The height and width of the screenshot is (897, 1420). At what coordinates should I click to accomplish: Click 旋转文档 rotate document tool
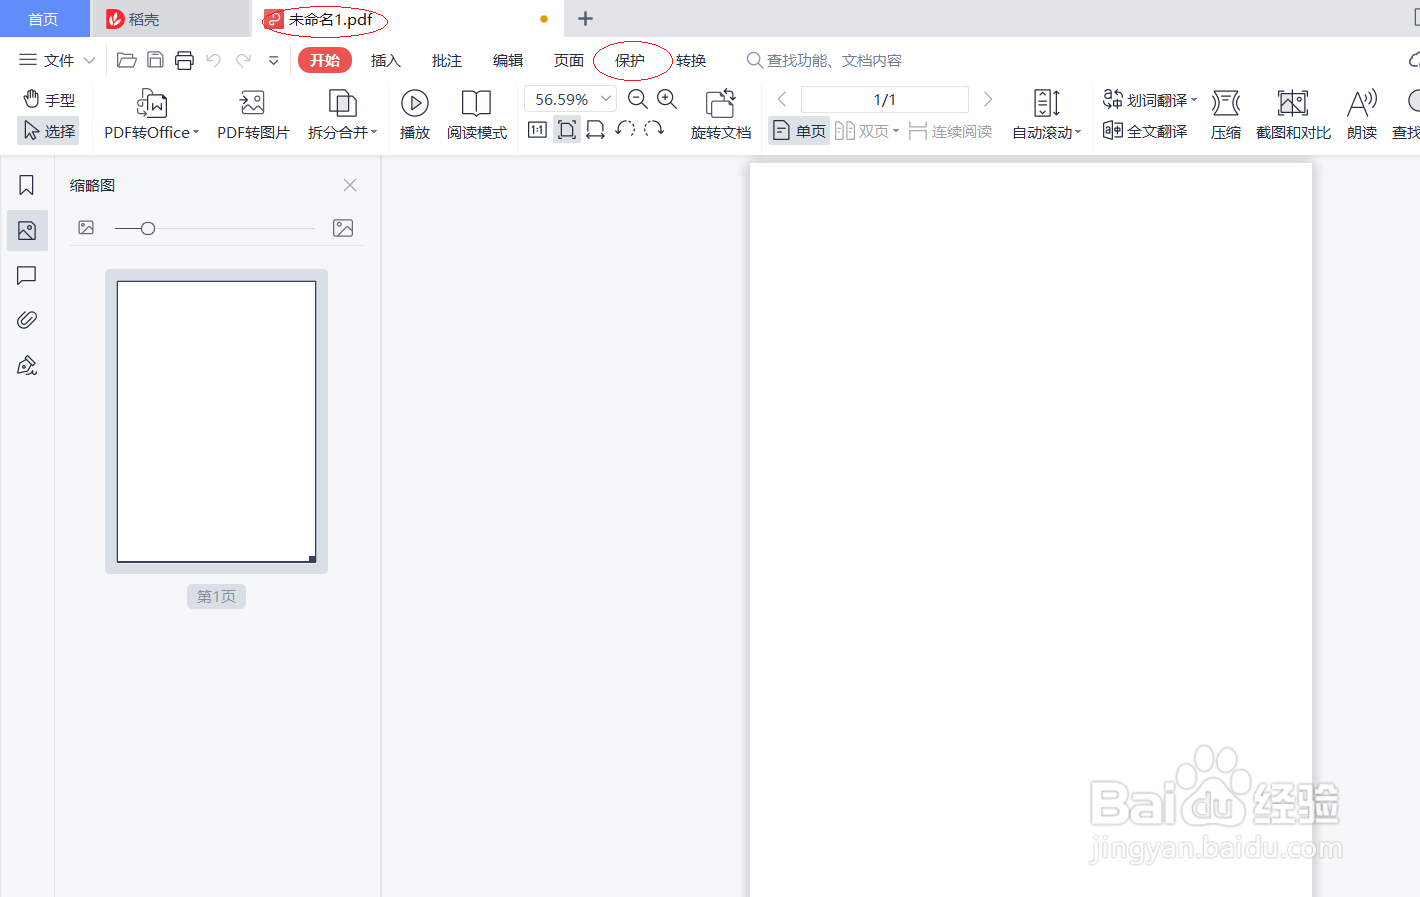click(x=721, y=114)
